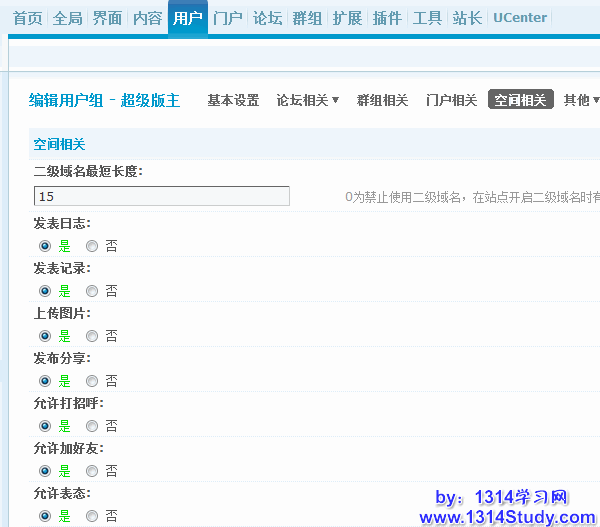Choose 是 for 允许加好友
600x527 pixels.
pyautogui.click(x=45, y=471)
